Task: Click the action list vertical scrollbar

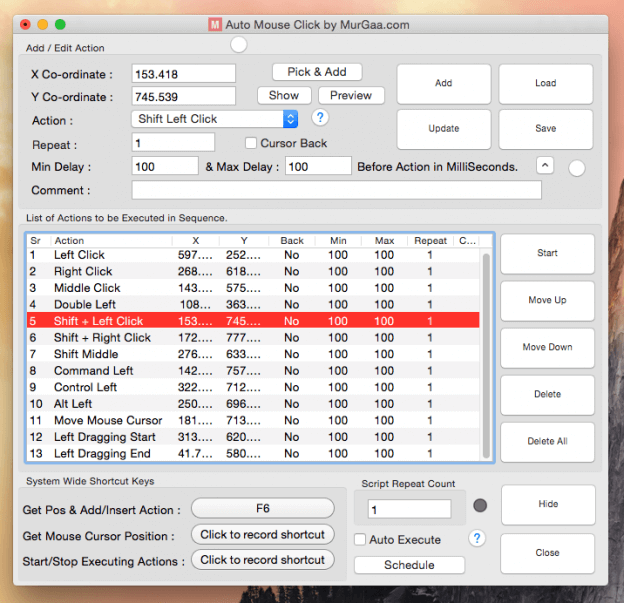Action: [486, 355]
